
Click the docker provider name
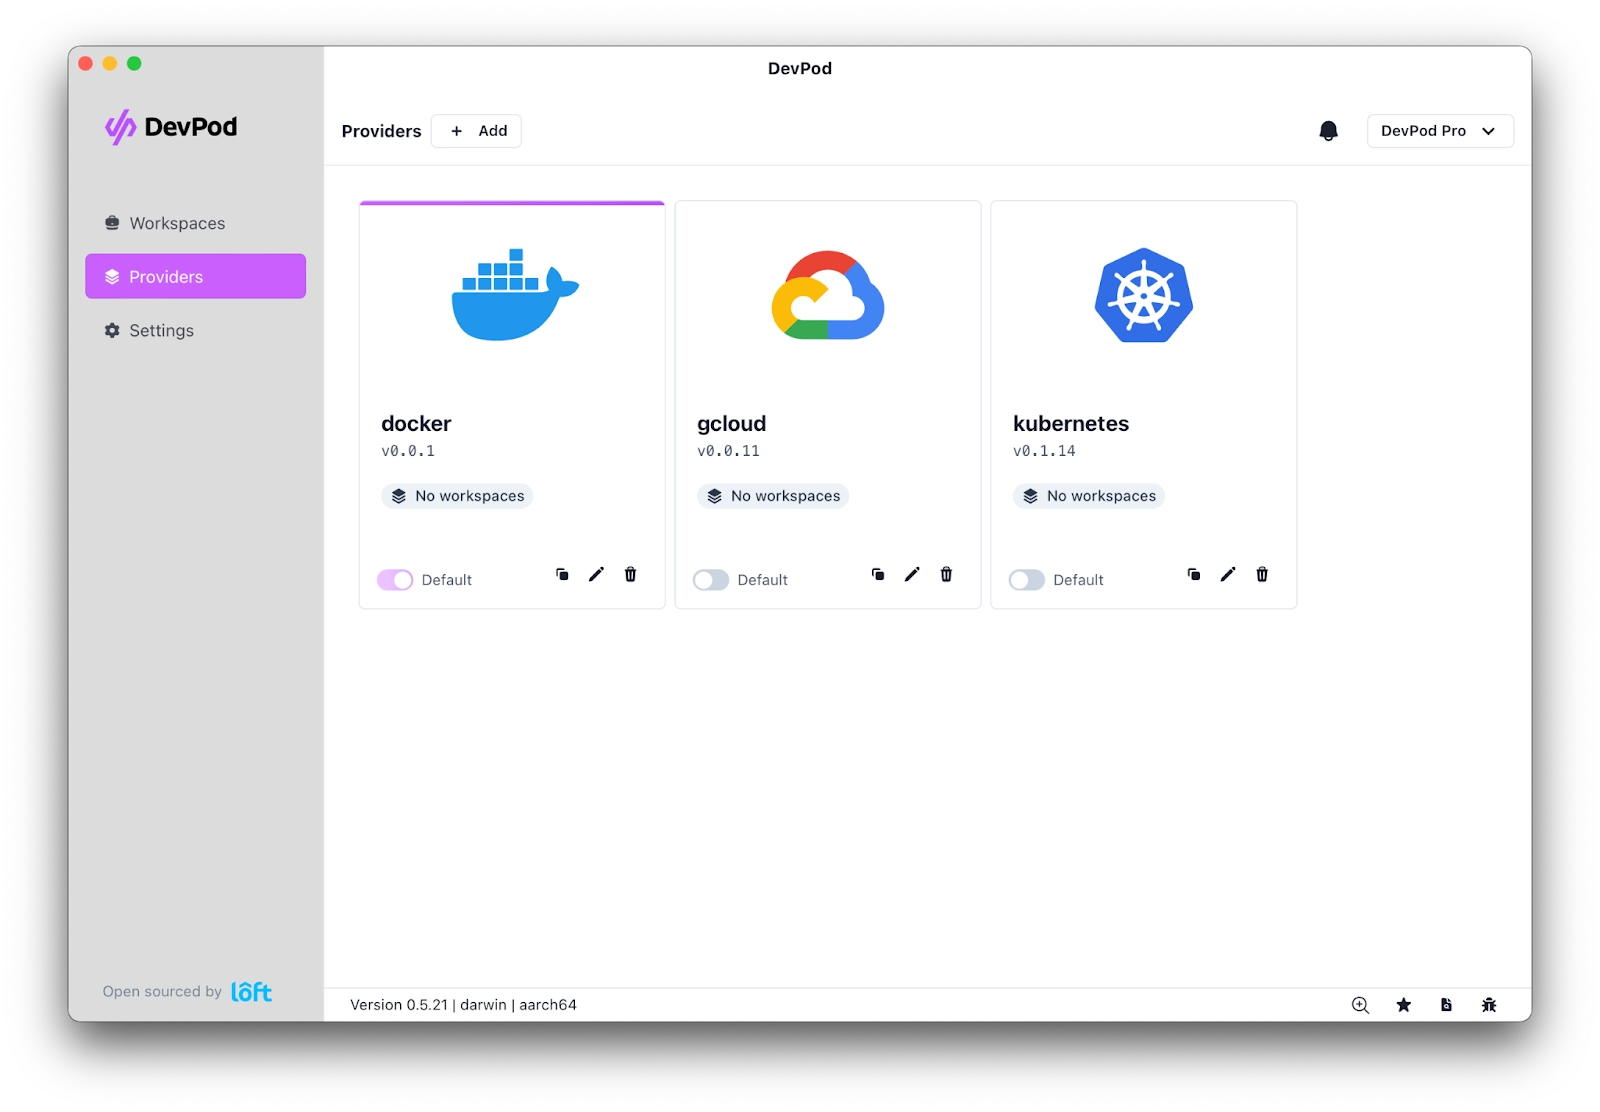pyautogui.click(x=416, y=424)
